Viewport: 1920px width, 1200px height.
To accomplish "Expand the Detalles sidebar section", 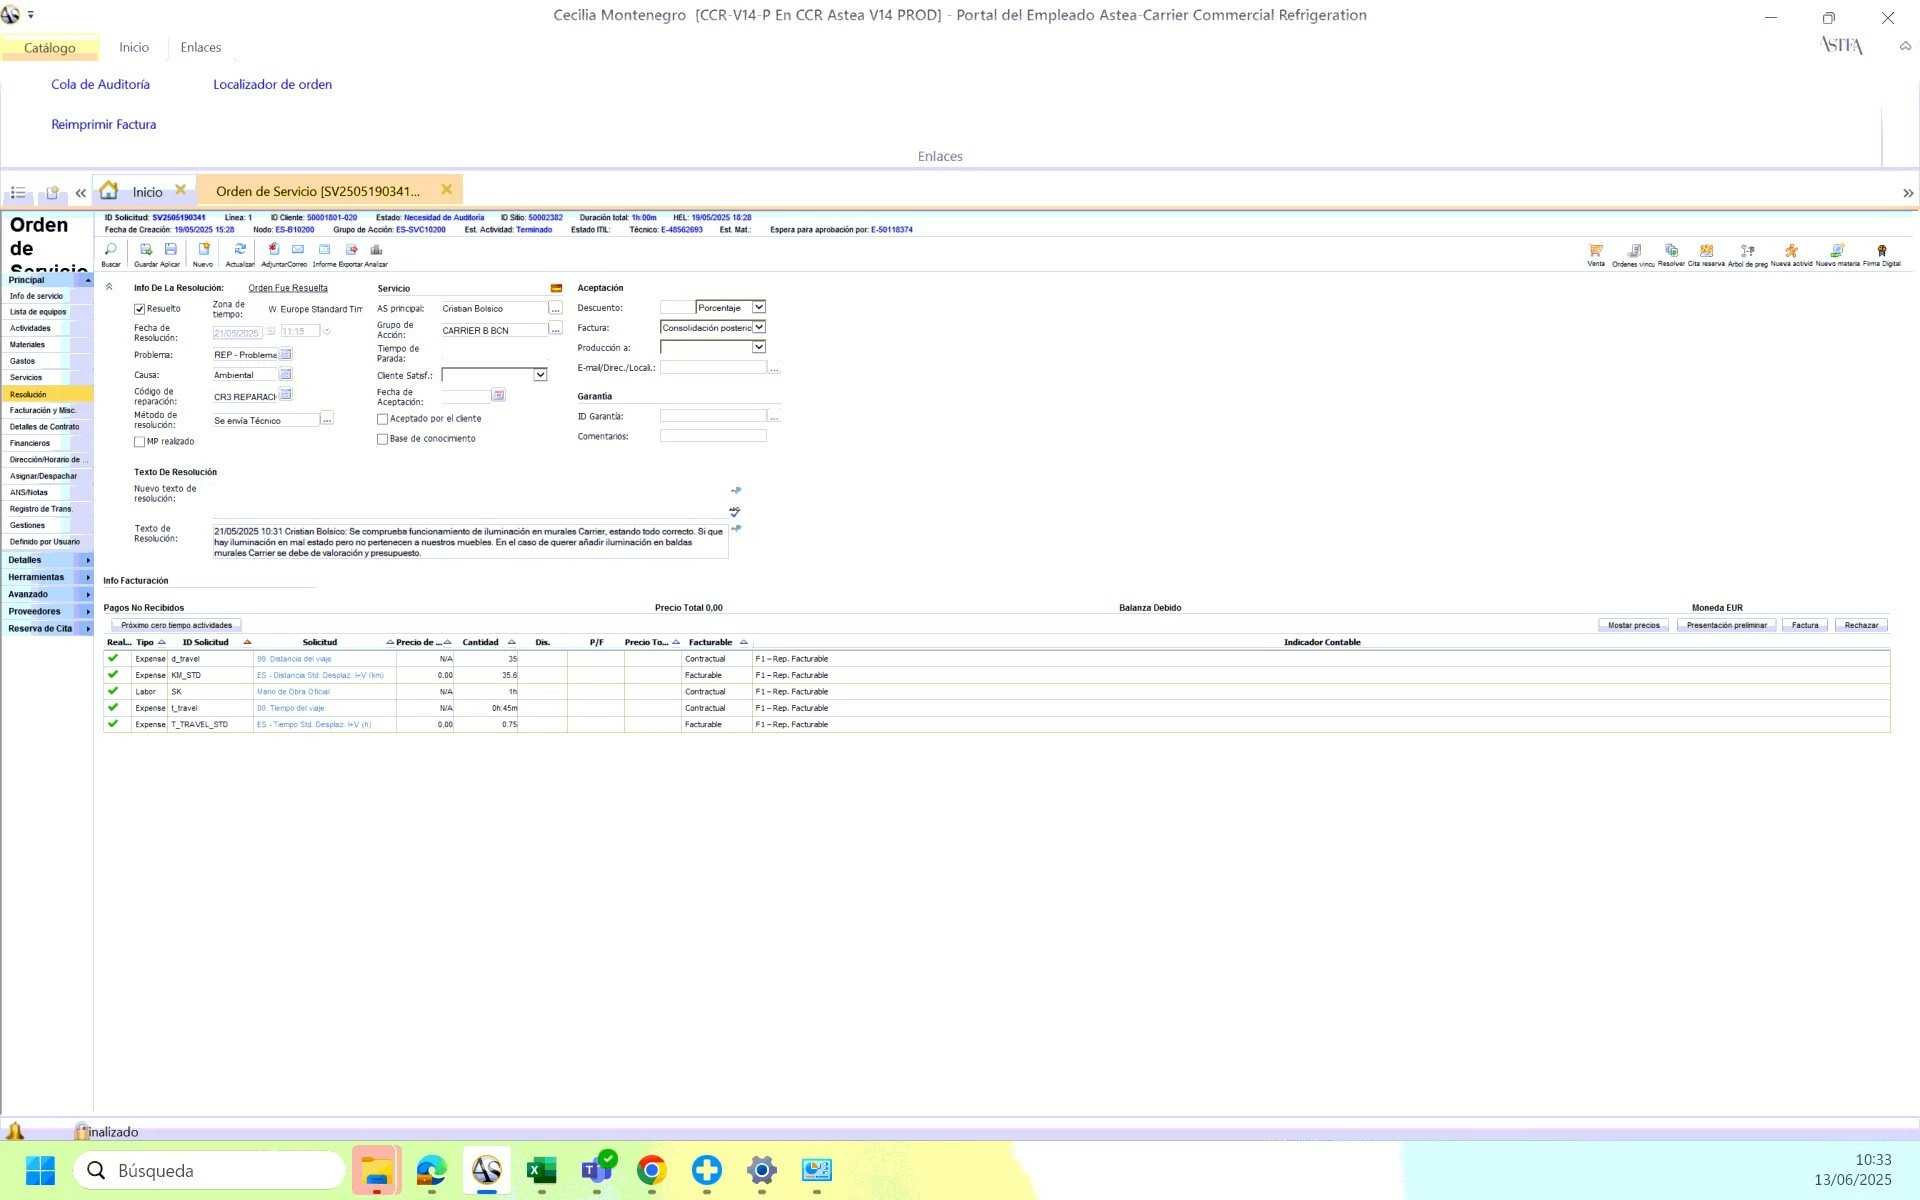I will click(47, 560).
